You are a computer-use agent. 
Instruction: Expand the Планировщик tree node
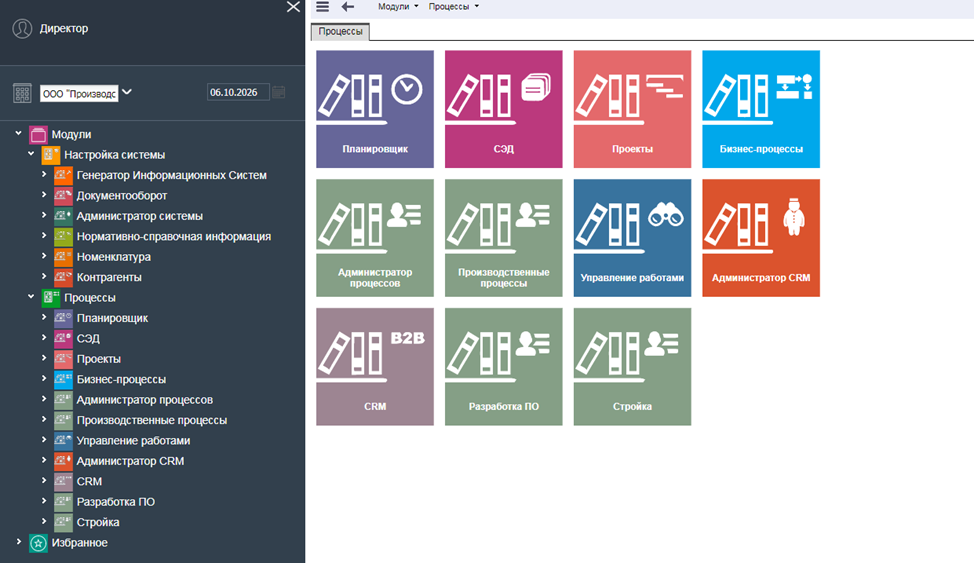point(43,317)
